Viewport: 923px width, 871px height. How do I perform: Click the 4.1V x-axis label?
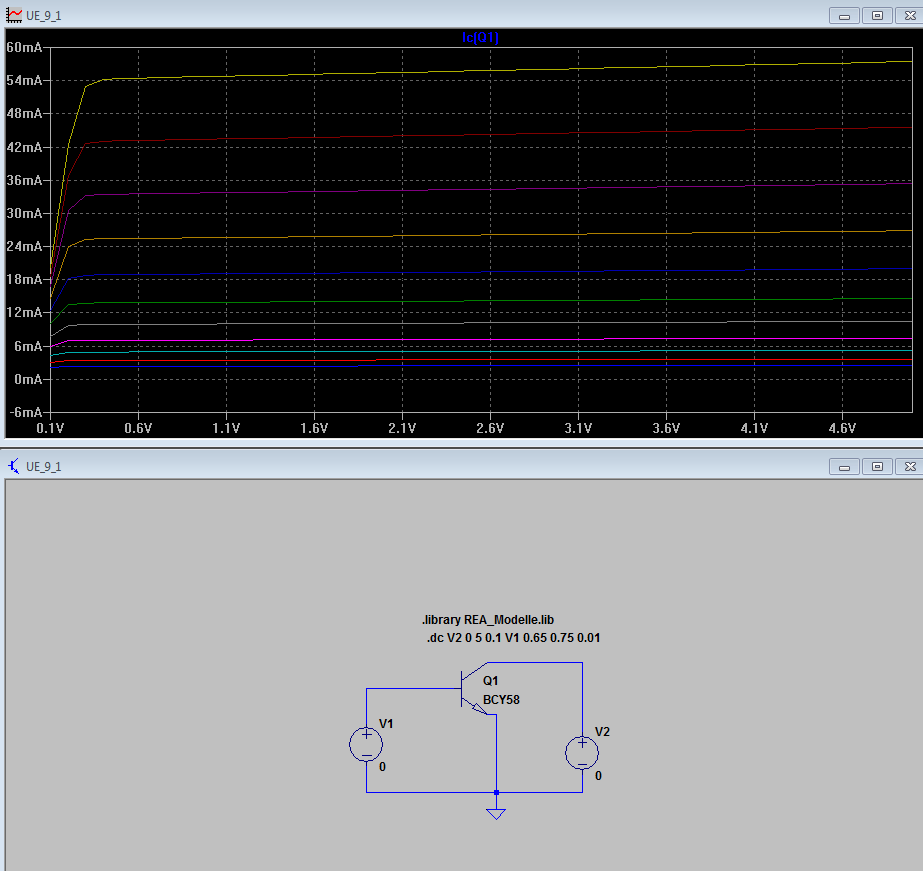point(754,428)
